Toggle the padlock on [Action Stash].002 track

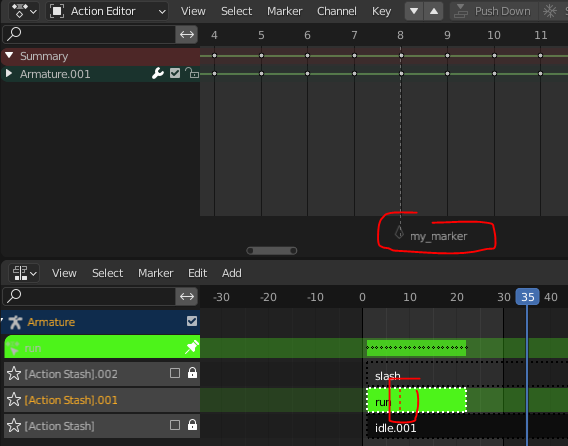click(x=192, y=373)
